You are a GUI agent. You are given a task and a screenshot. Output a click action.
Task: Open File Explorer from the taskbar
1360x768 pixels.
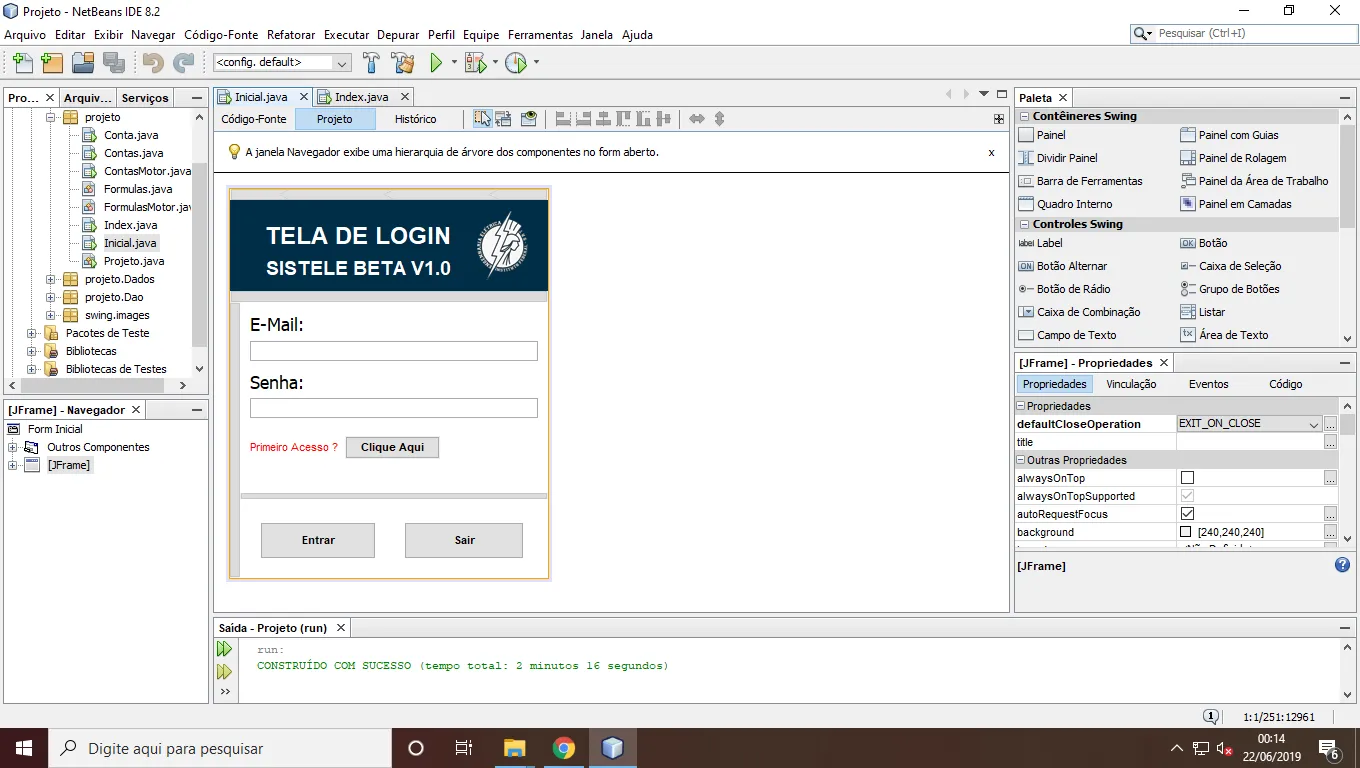pos(515,748)
